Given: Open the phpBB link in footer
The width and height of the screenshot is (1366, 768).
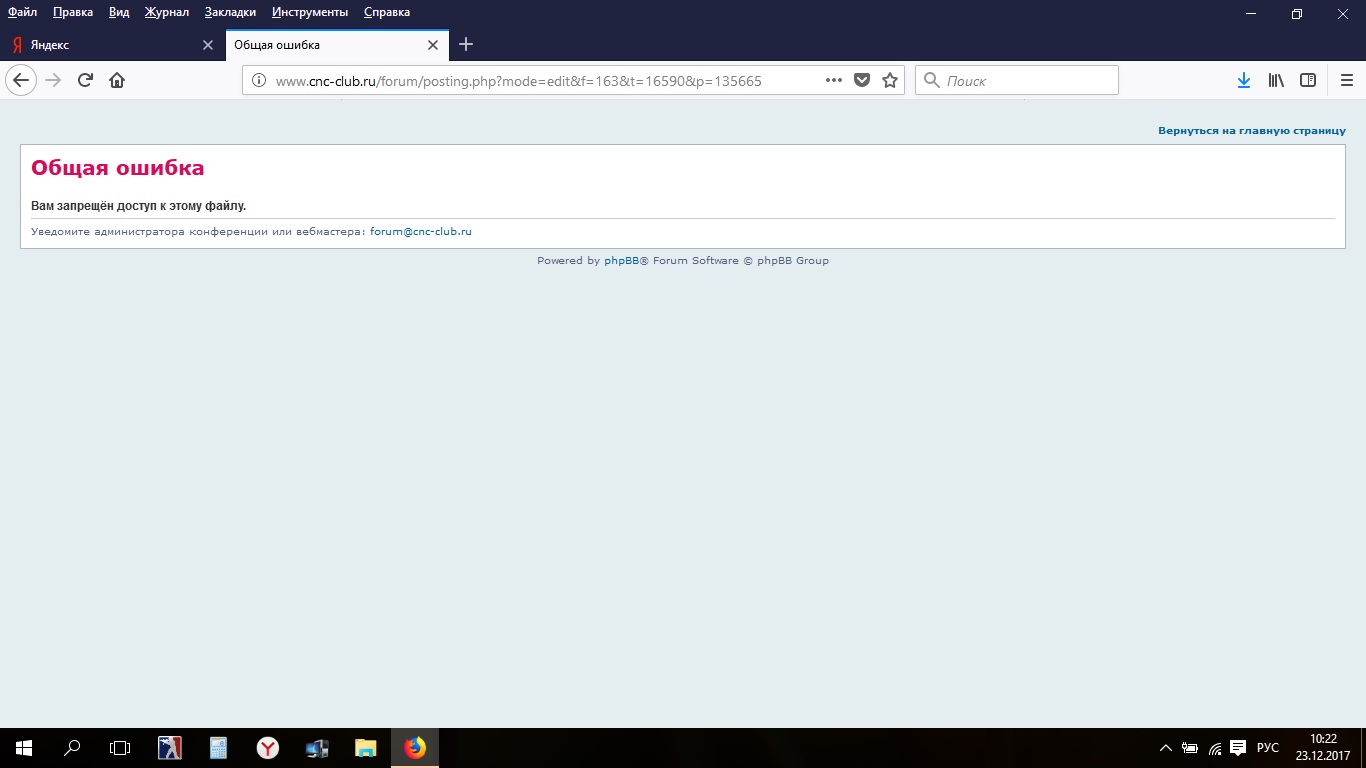Looking at the screenshot, I should (621, 261).
